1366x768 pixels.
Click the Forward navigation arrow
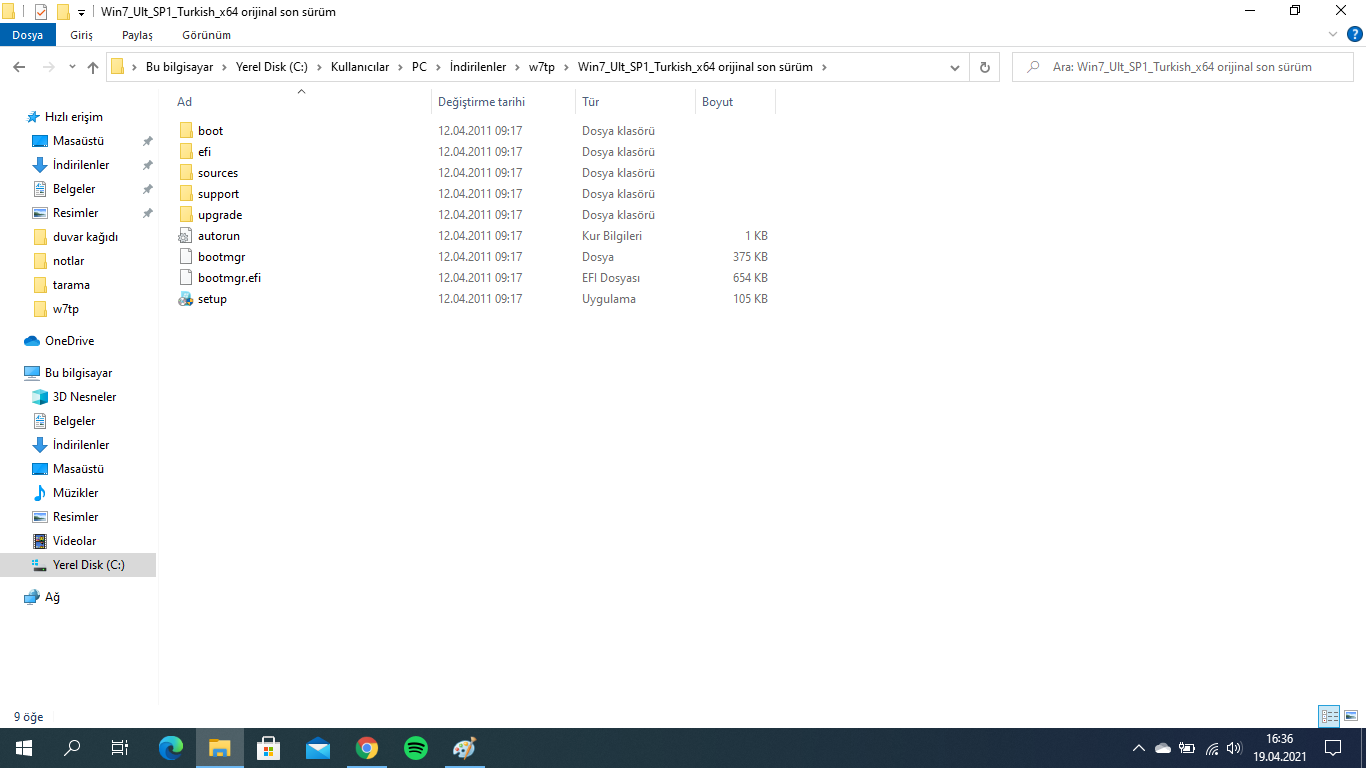tap(48, 67)
